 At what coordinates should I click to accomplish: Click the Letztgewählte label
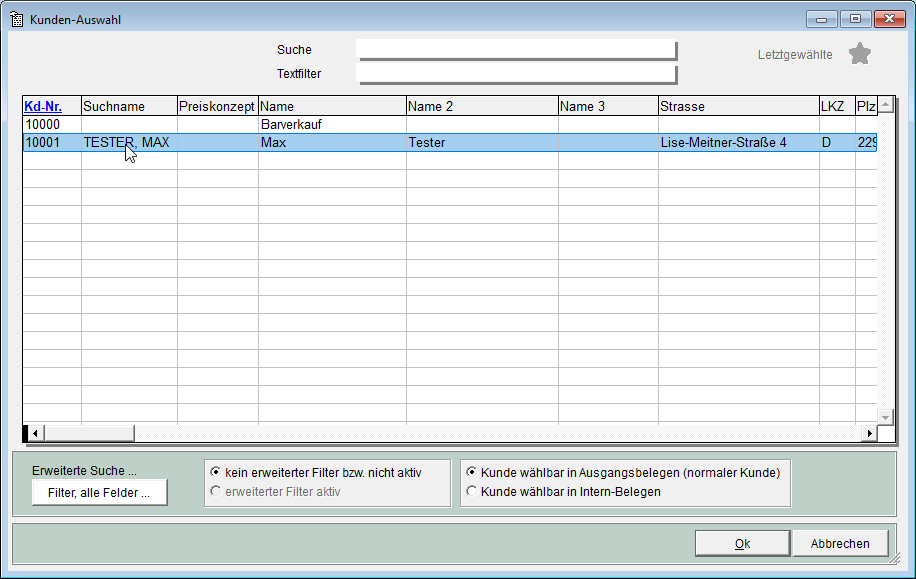795,55
